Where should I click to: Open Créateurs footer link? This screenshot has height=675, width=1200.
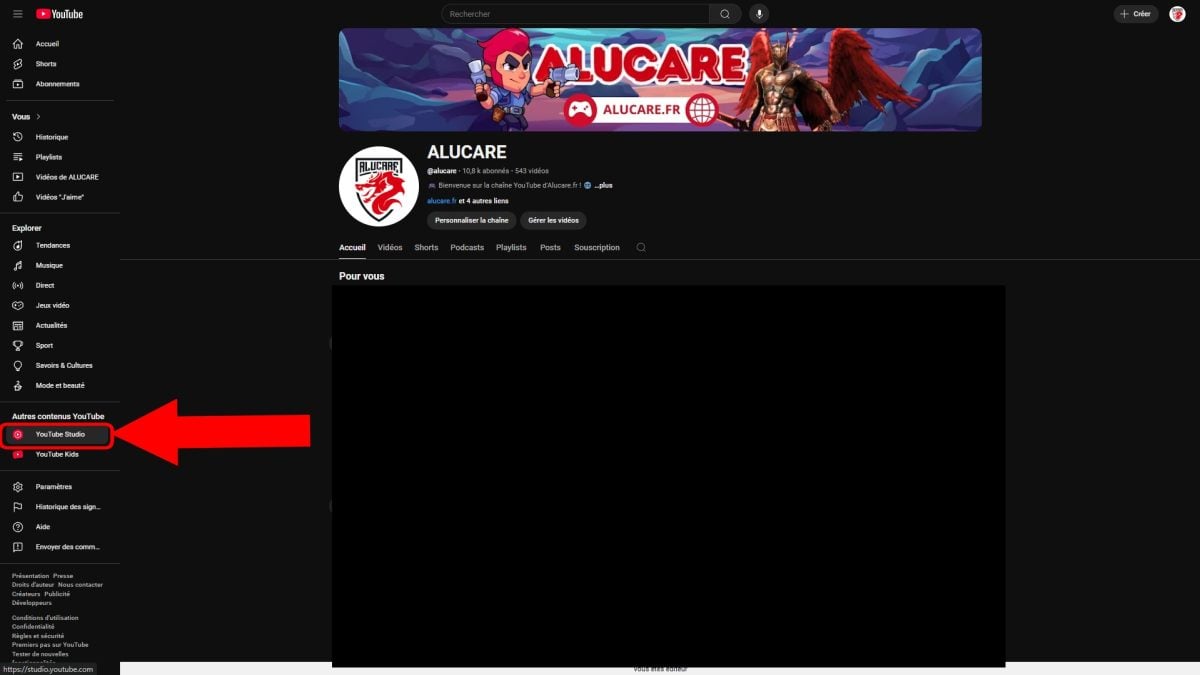pyautogui.click(x=26, y=594)
